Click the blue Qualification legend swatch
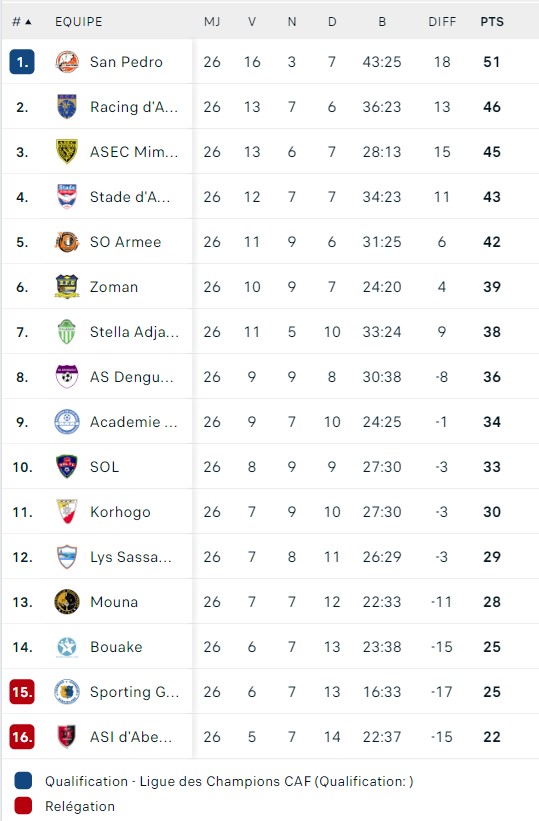The width and height of the screenshot is (539, 821). click(x=23, y=781)
